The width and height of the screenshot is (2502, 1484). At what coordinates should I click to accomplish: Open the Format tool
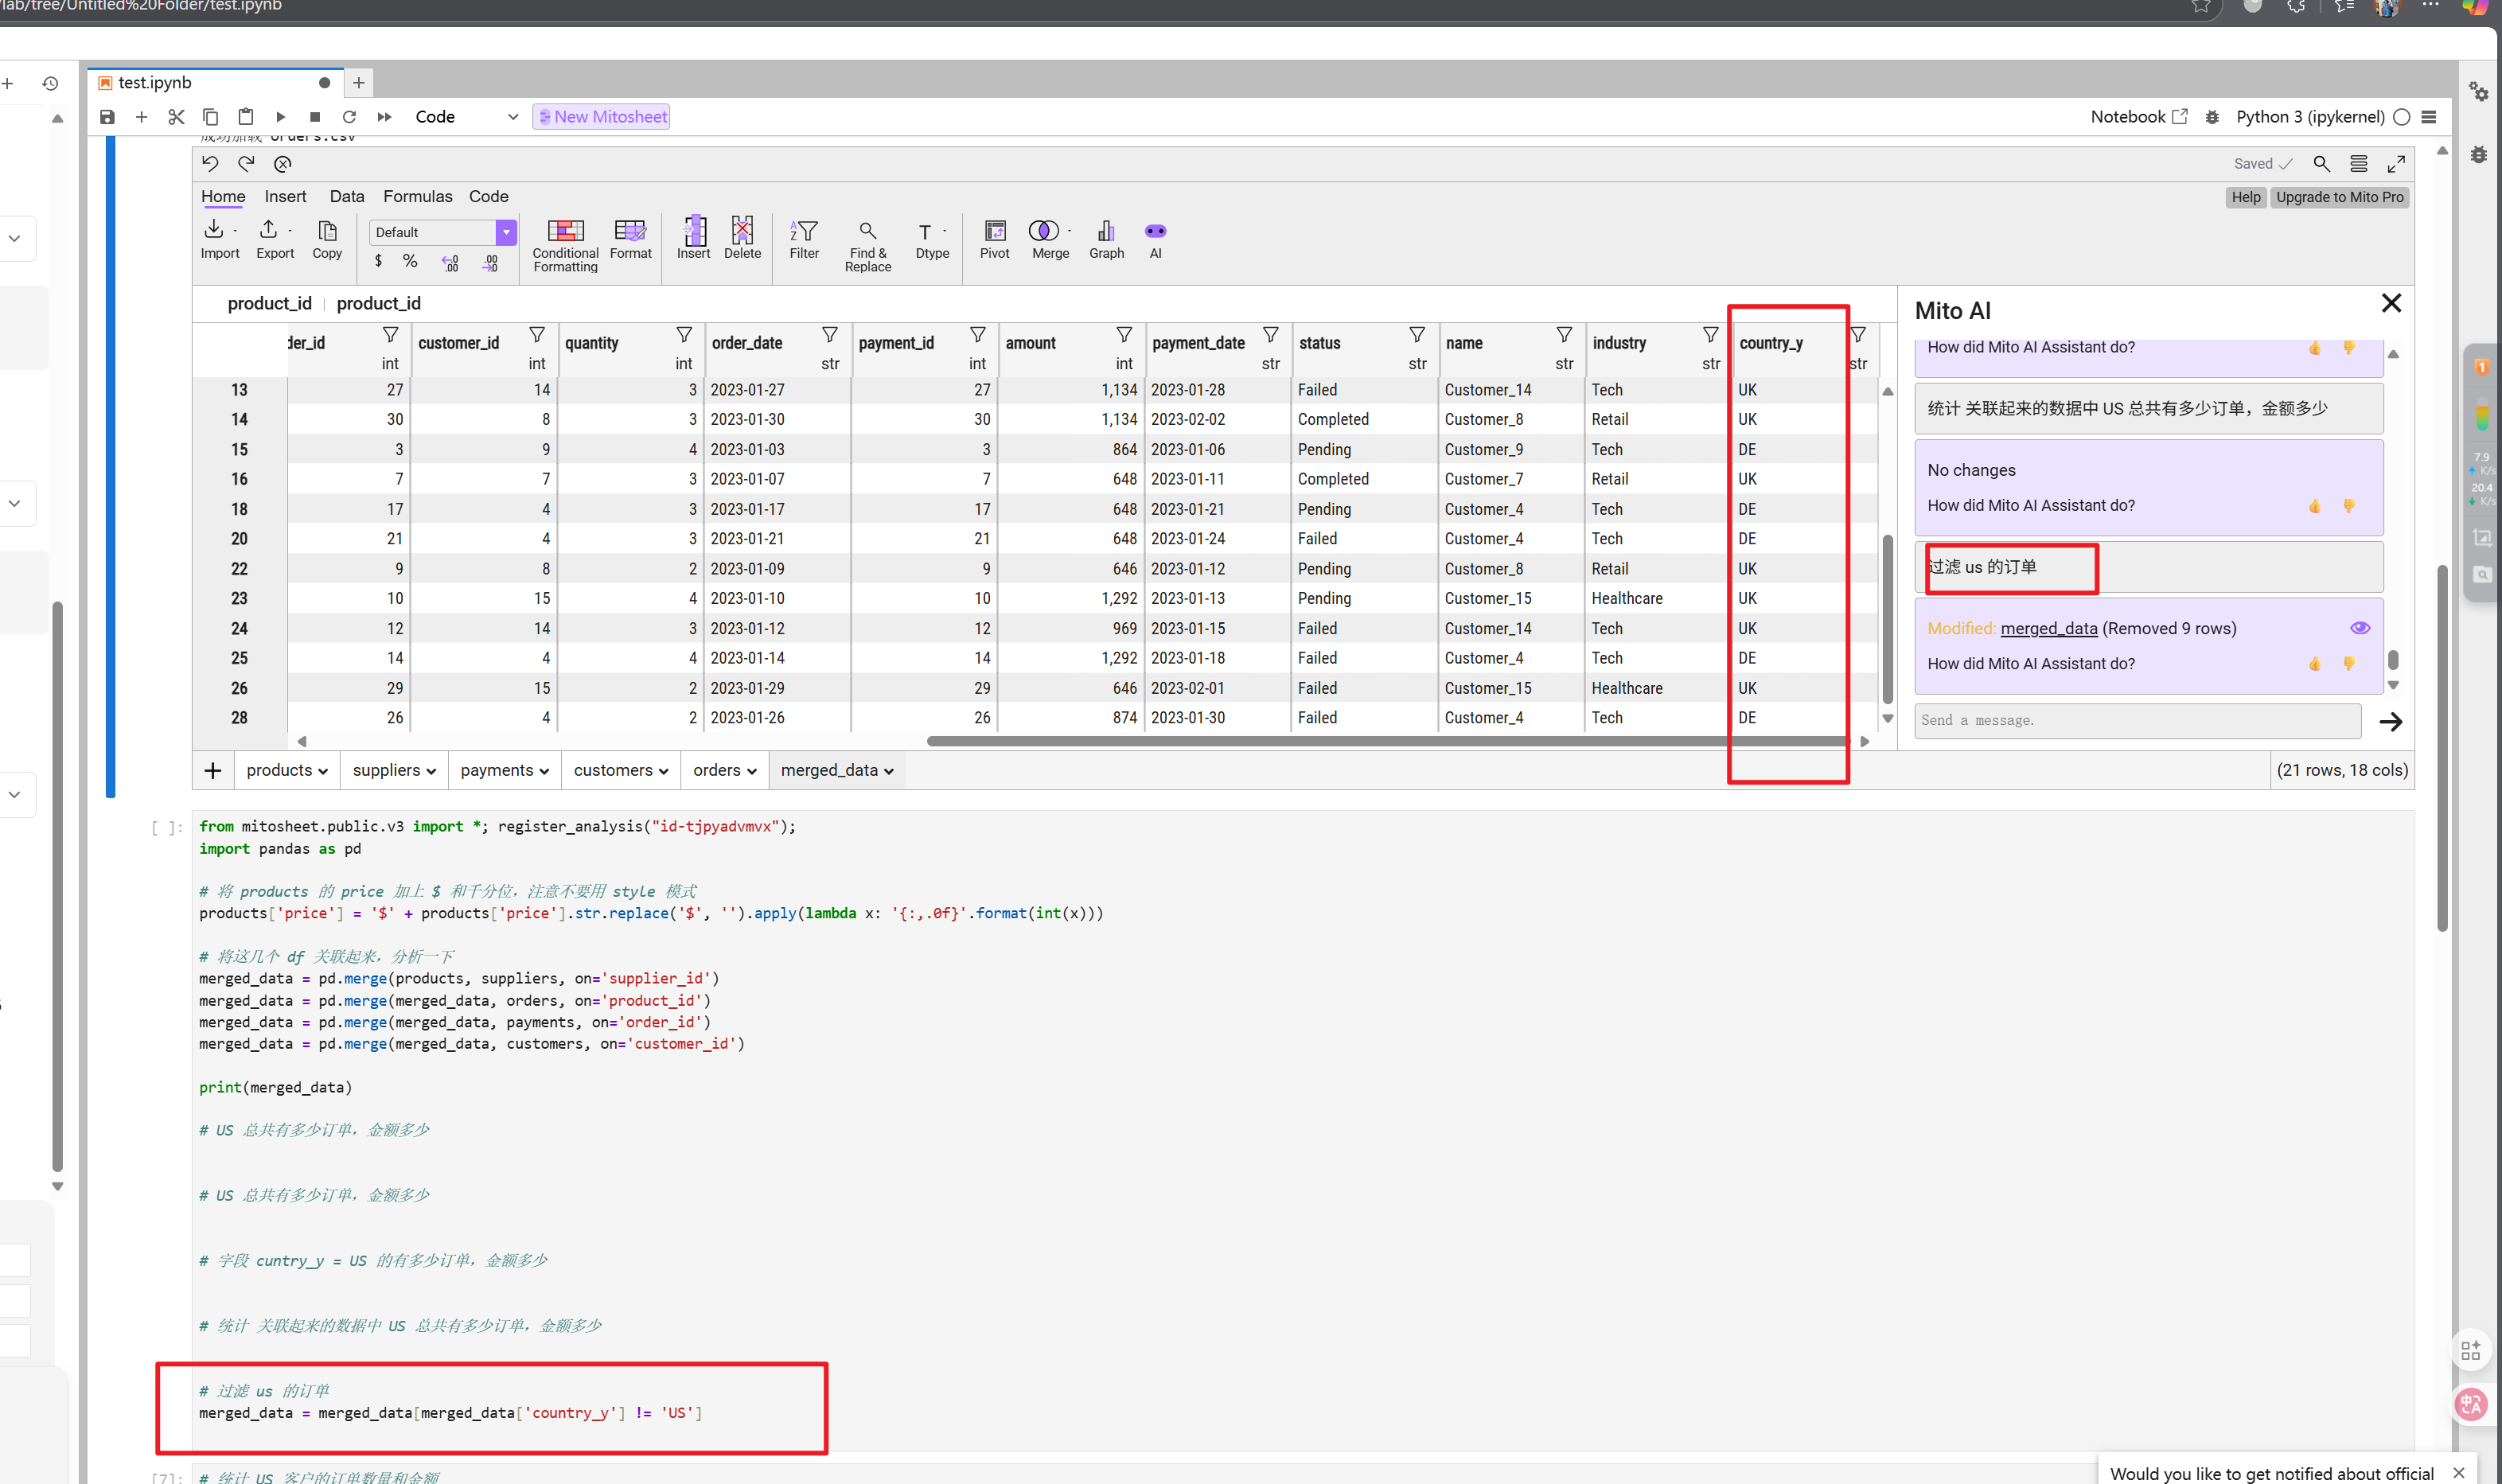click(630, 240)
